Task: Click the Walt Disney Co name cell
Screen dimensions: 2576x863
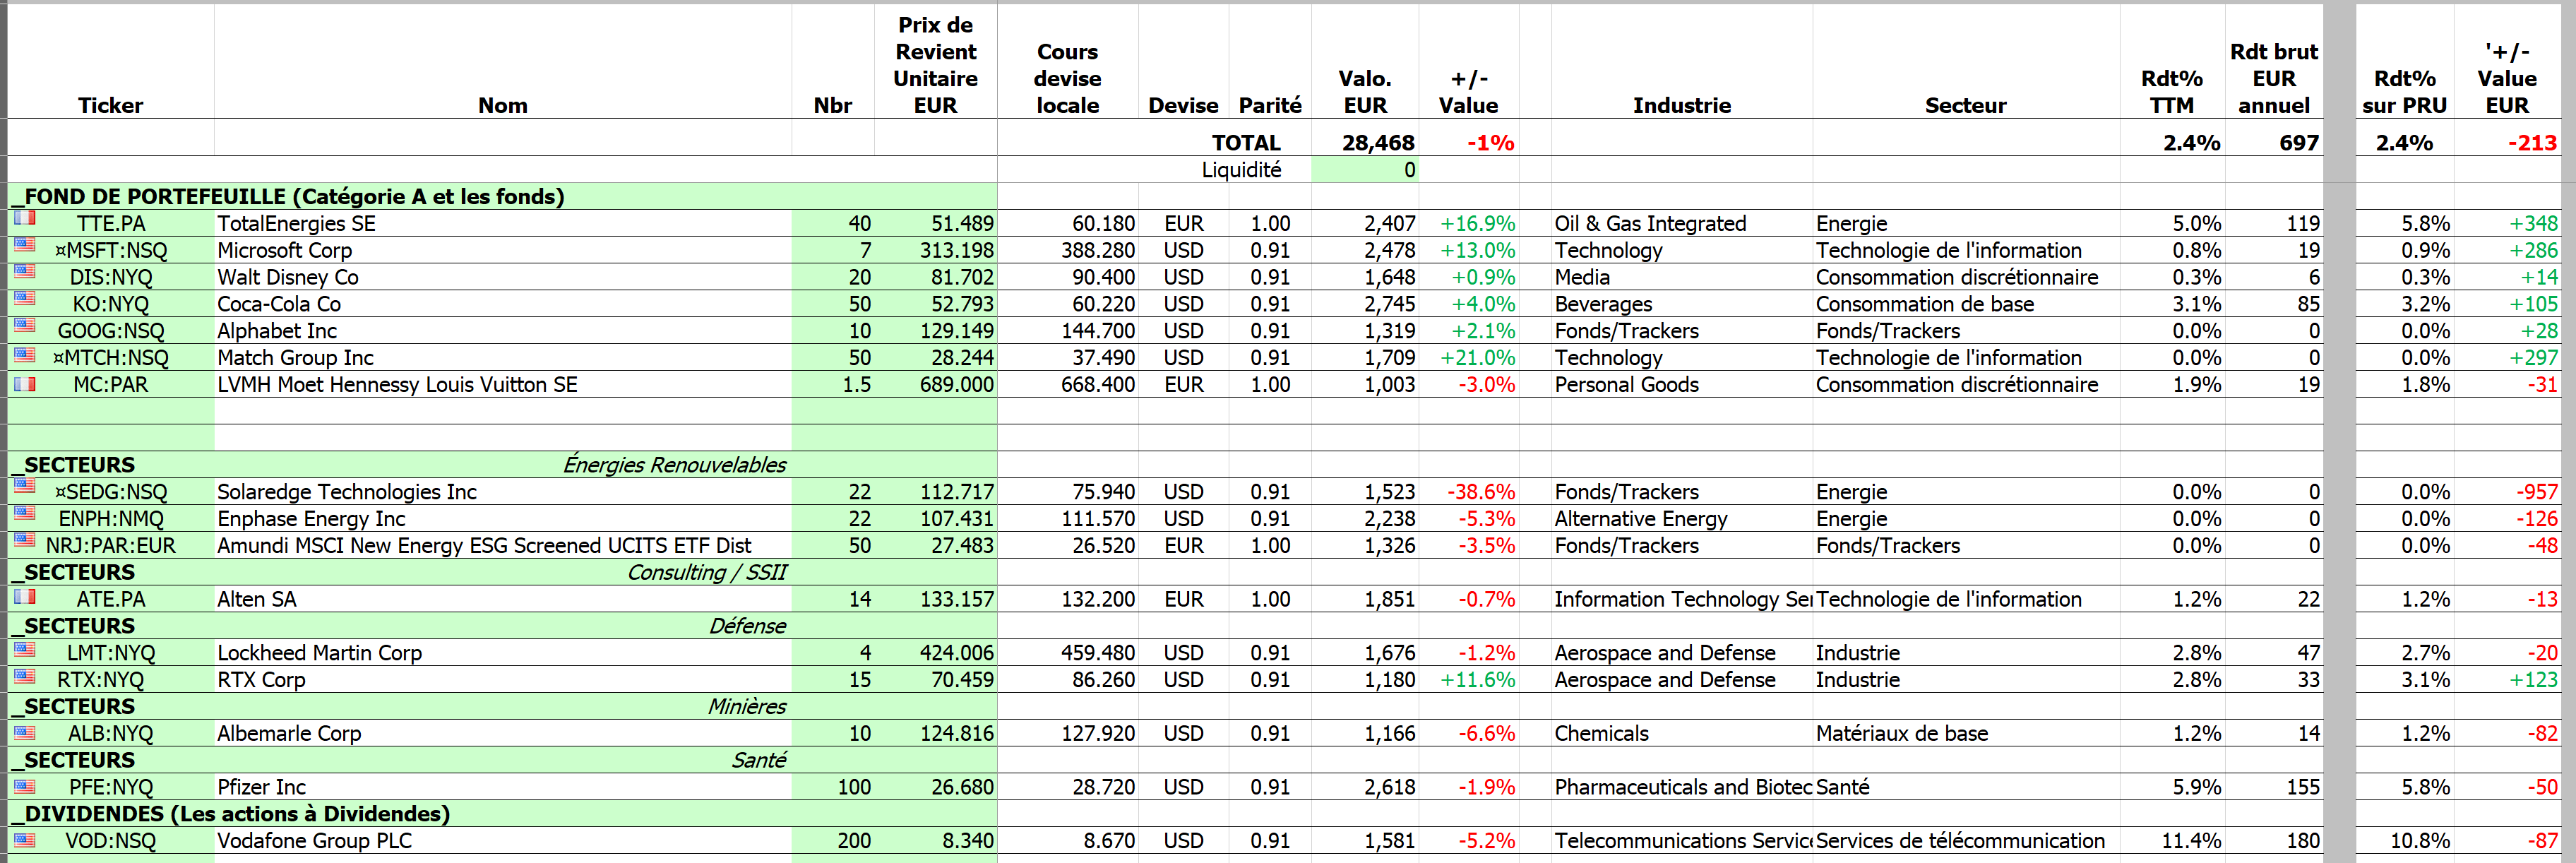Action: pos(503,277)
